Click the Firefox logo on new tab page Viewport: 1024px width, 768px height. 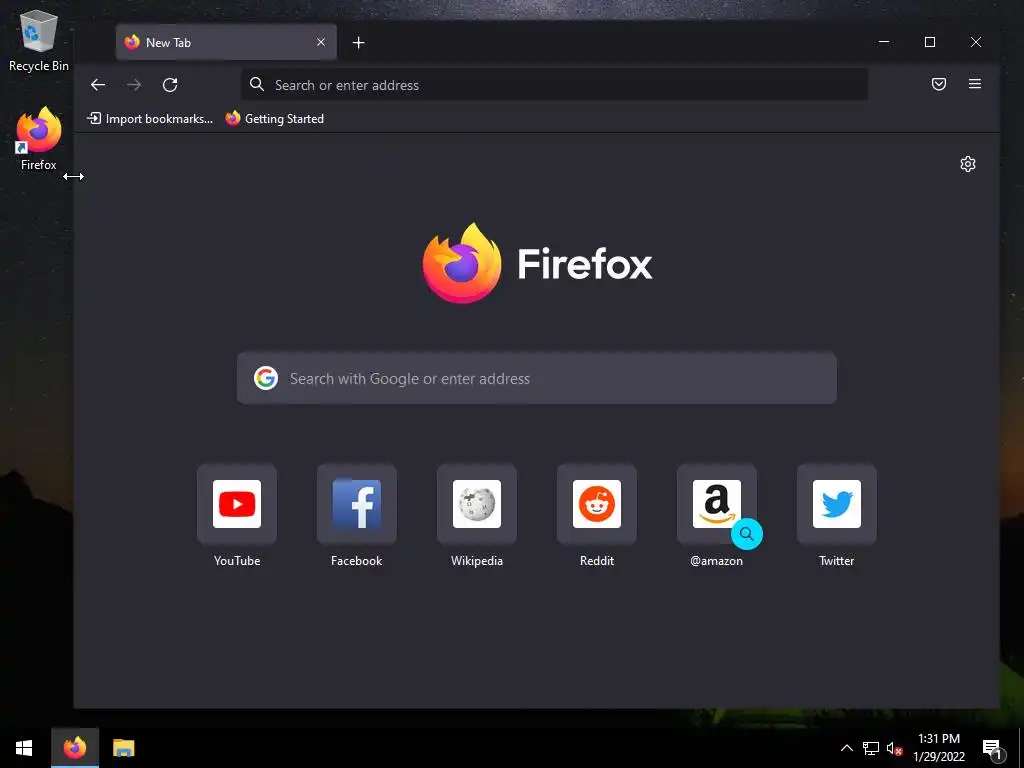pyautogui.click(x=537, y=263)
